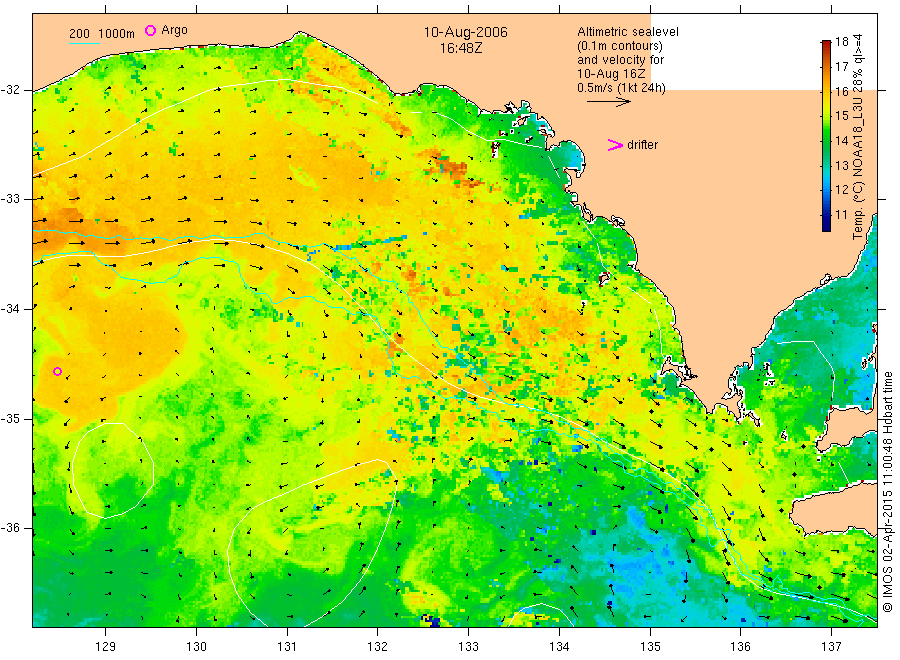Click the 18 label on the color bar
Screen dimensions: 900x660
click(x=841, y=41)
